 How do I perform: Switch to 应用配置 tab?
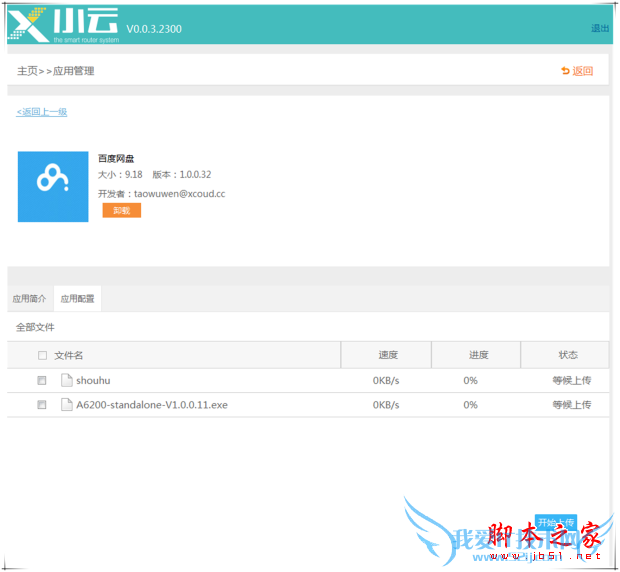point(78,299)
